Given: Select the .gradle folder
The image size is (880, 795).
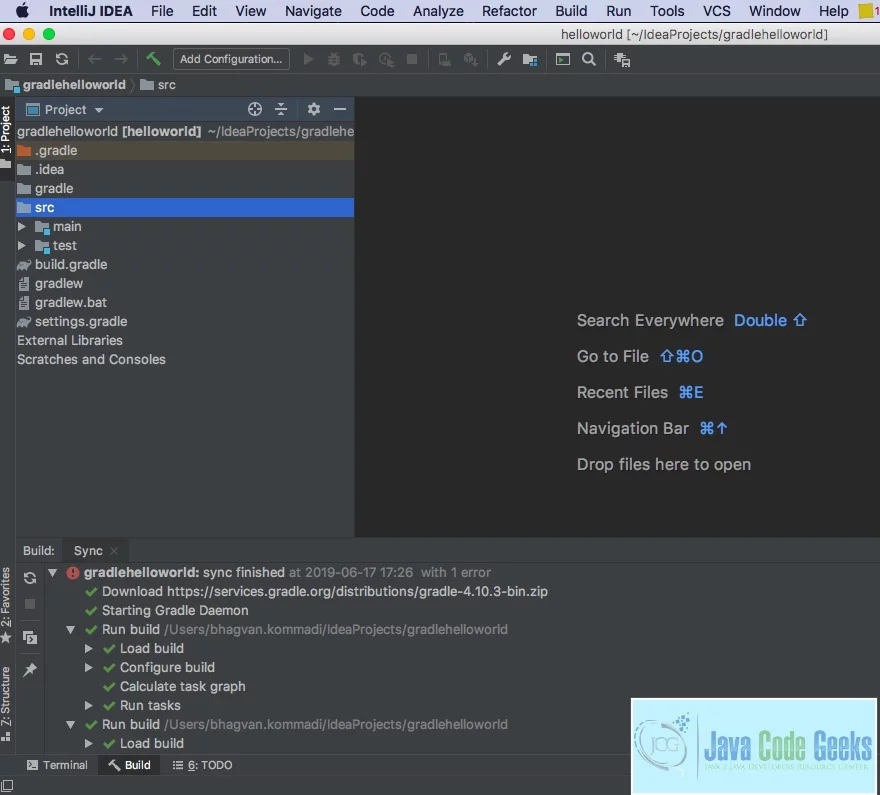Looking at the screenshot, I should tap(185, 150).
